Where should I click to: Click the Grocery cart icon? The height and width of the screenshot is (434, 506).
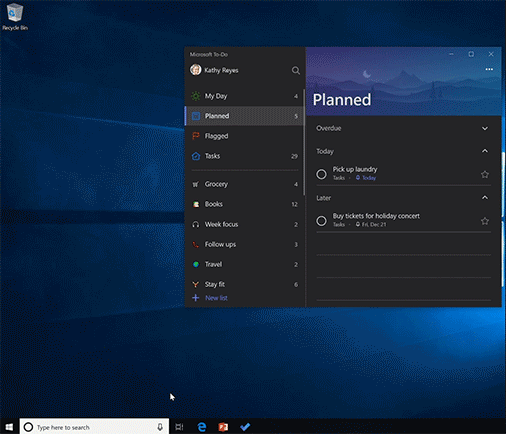click(196, 184)
